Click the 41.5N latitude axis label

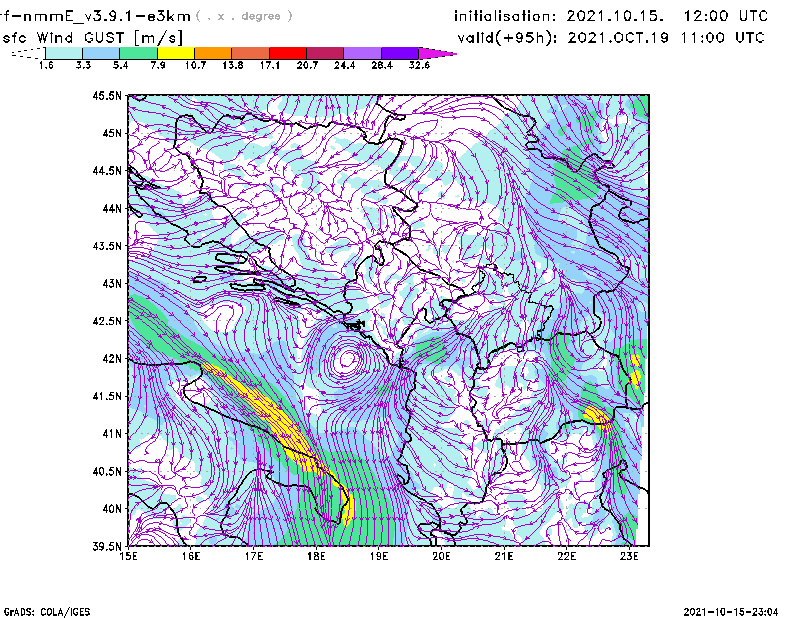pyautogui.click(x=107, y=396)
